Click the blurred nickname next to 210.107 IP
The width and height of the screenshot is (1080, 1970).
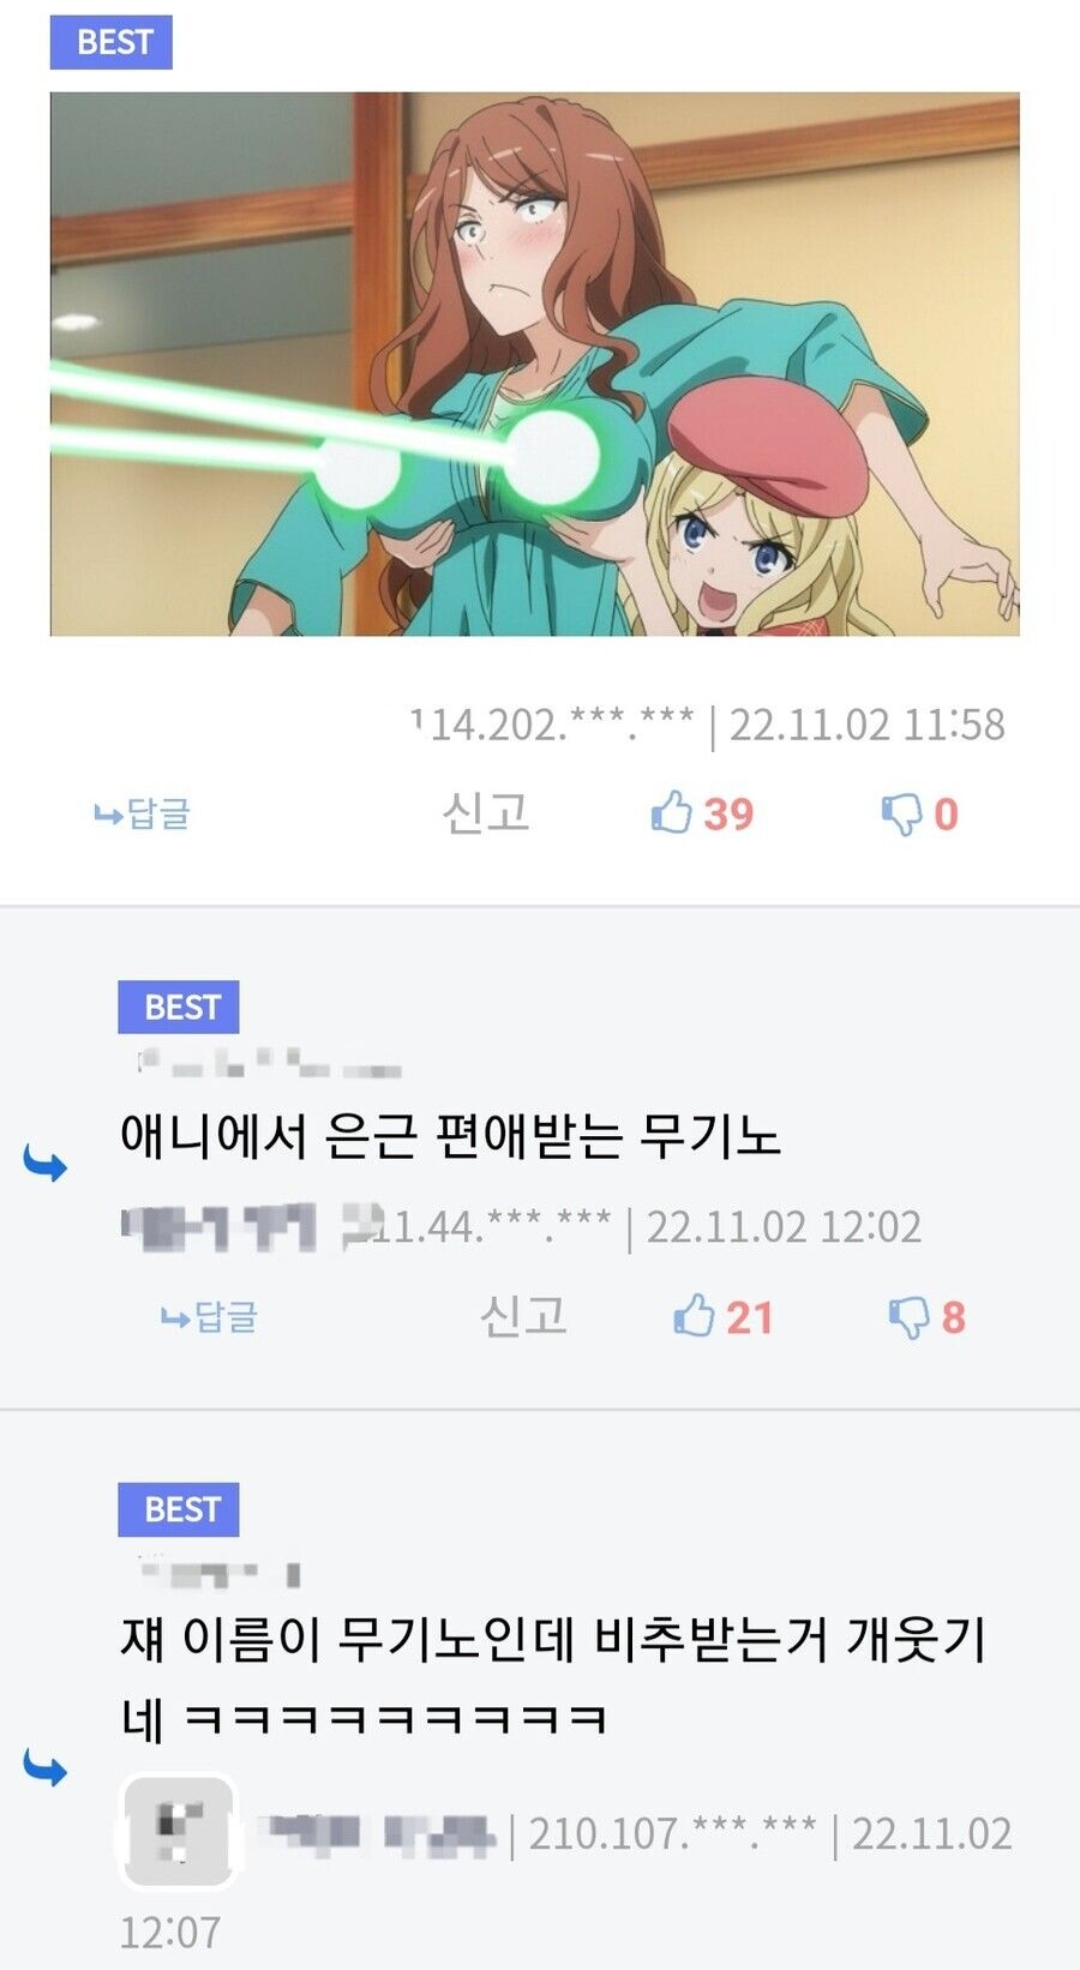pos(377,1832)
